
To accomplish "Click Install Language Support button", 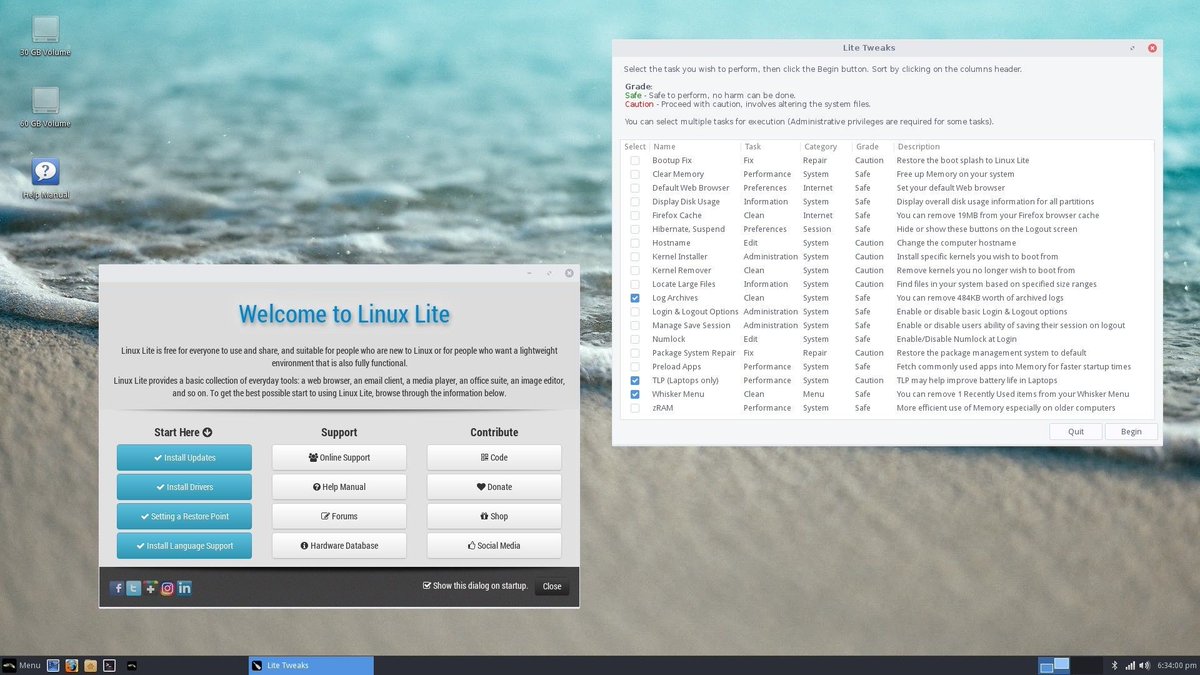I will point(184,546).
